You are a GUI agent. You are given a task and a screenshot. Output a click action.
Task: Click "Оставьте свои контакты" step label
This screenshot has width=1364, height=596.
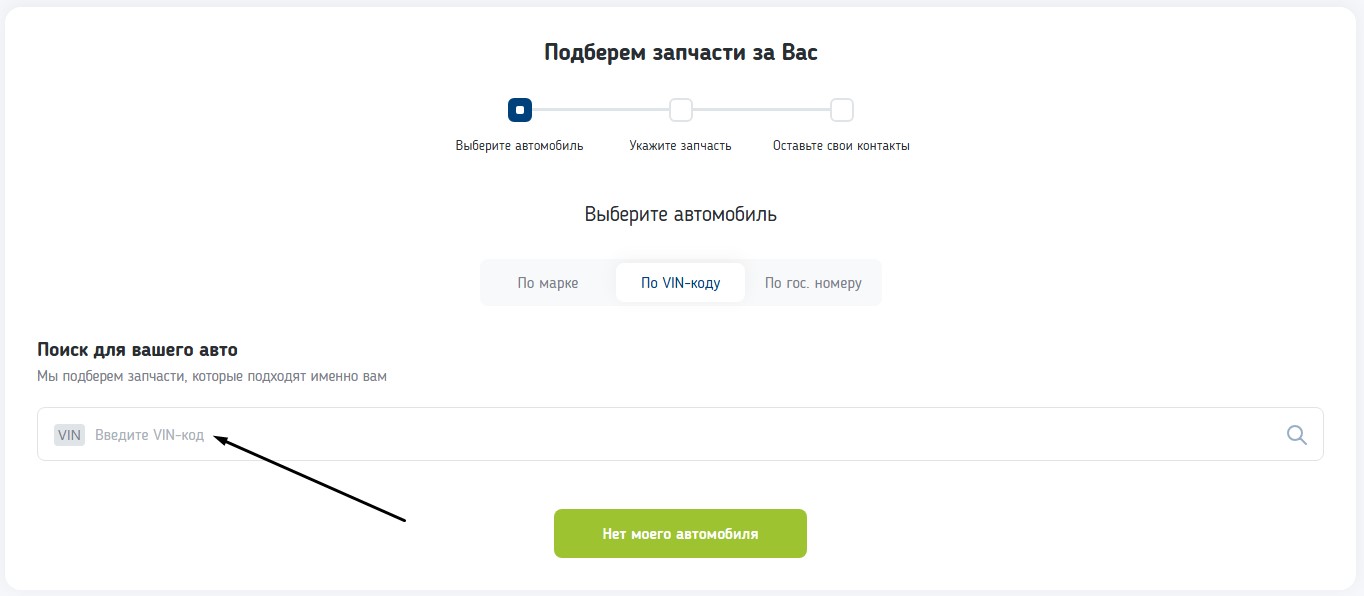point(841,146)
